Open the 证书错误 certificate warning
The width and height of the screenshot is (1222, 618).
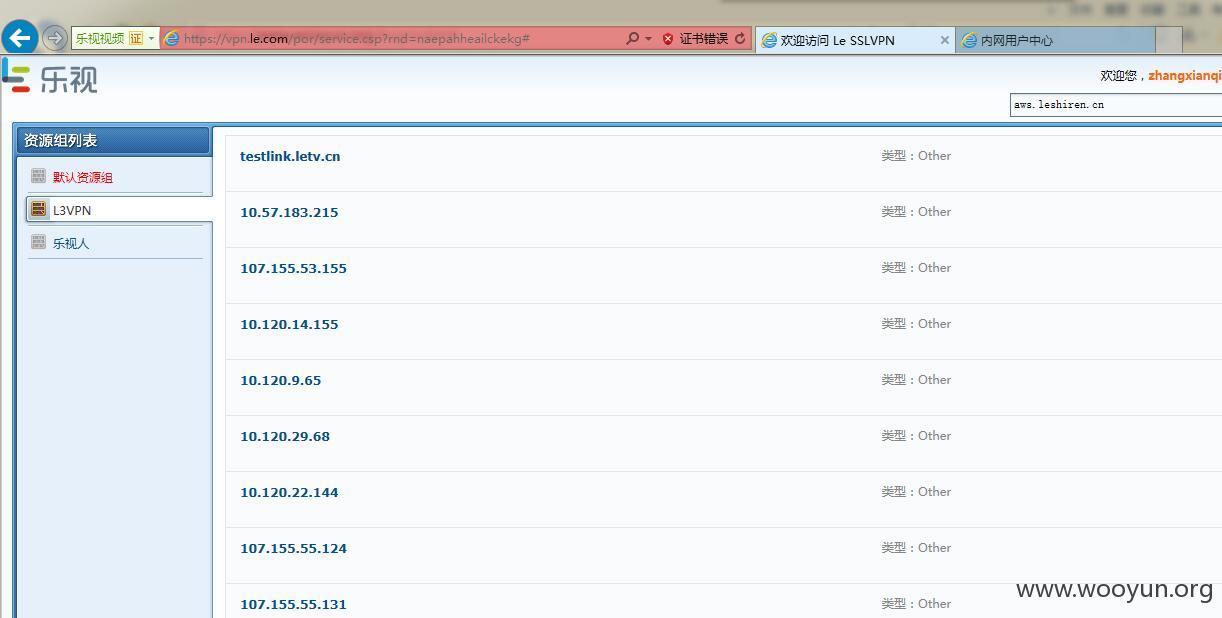click(x=704, y=39)
